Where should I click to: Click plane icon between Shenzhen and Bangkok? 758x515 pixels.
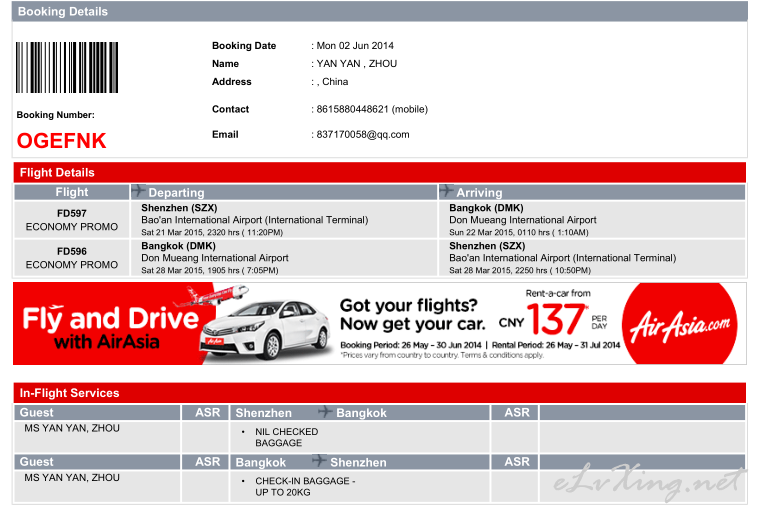(x=325, y=412)
